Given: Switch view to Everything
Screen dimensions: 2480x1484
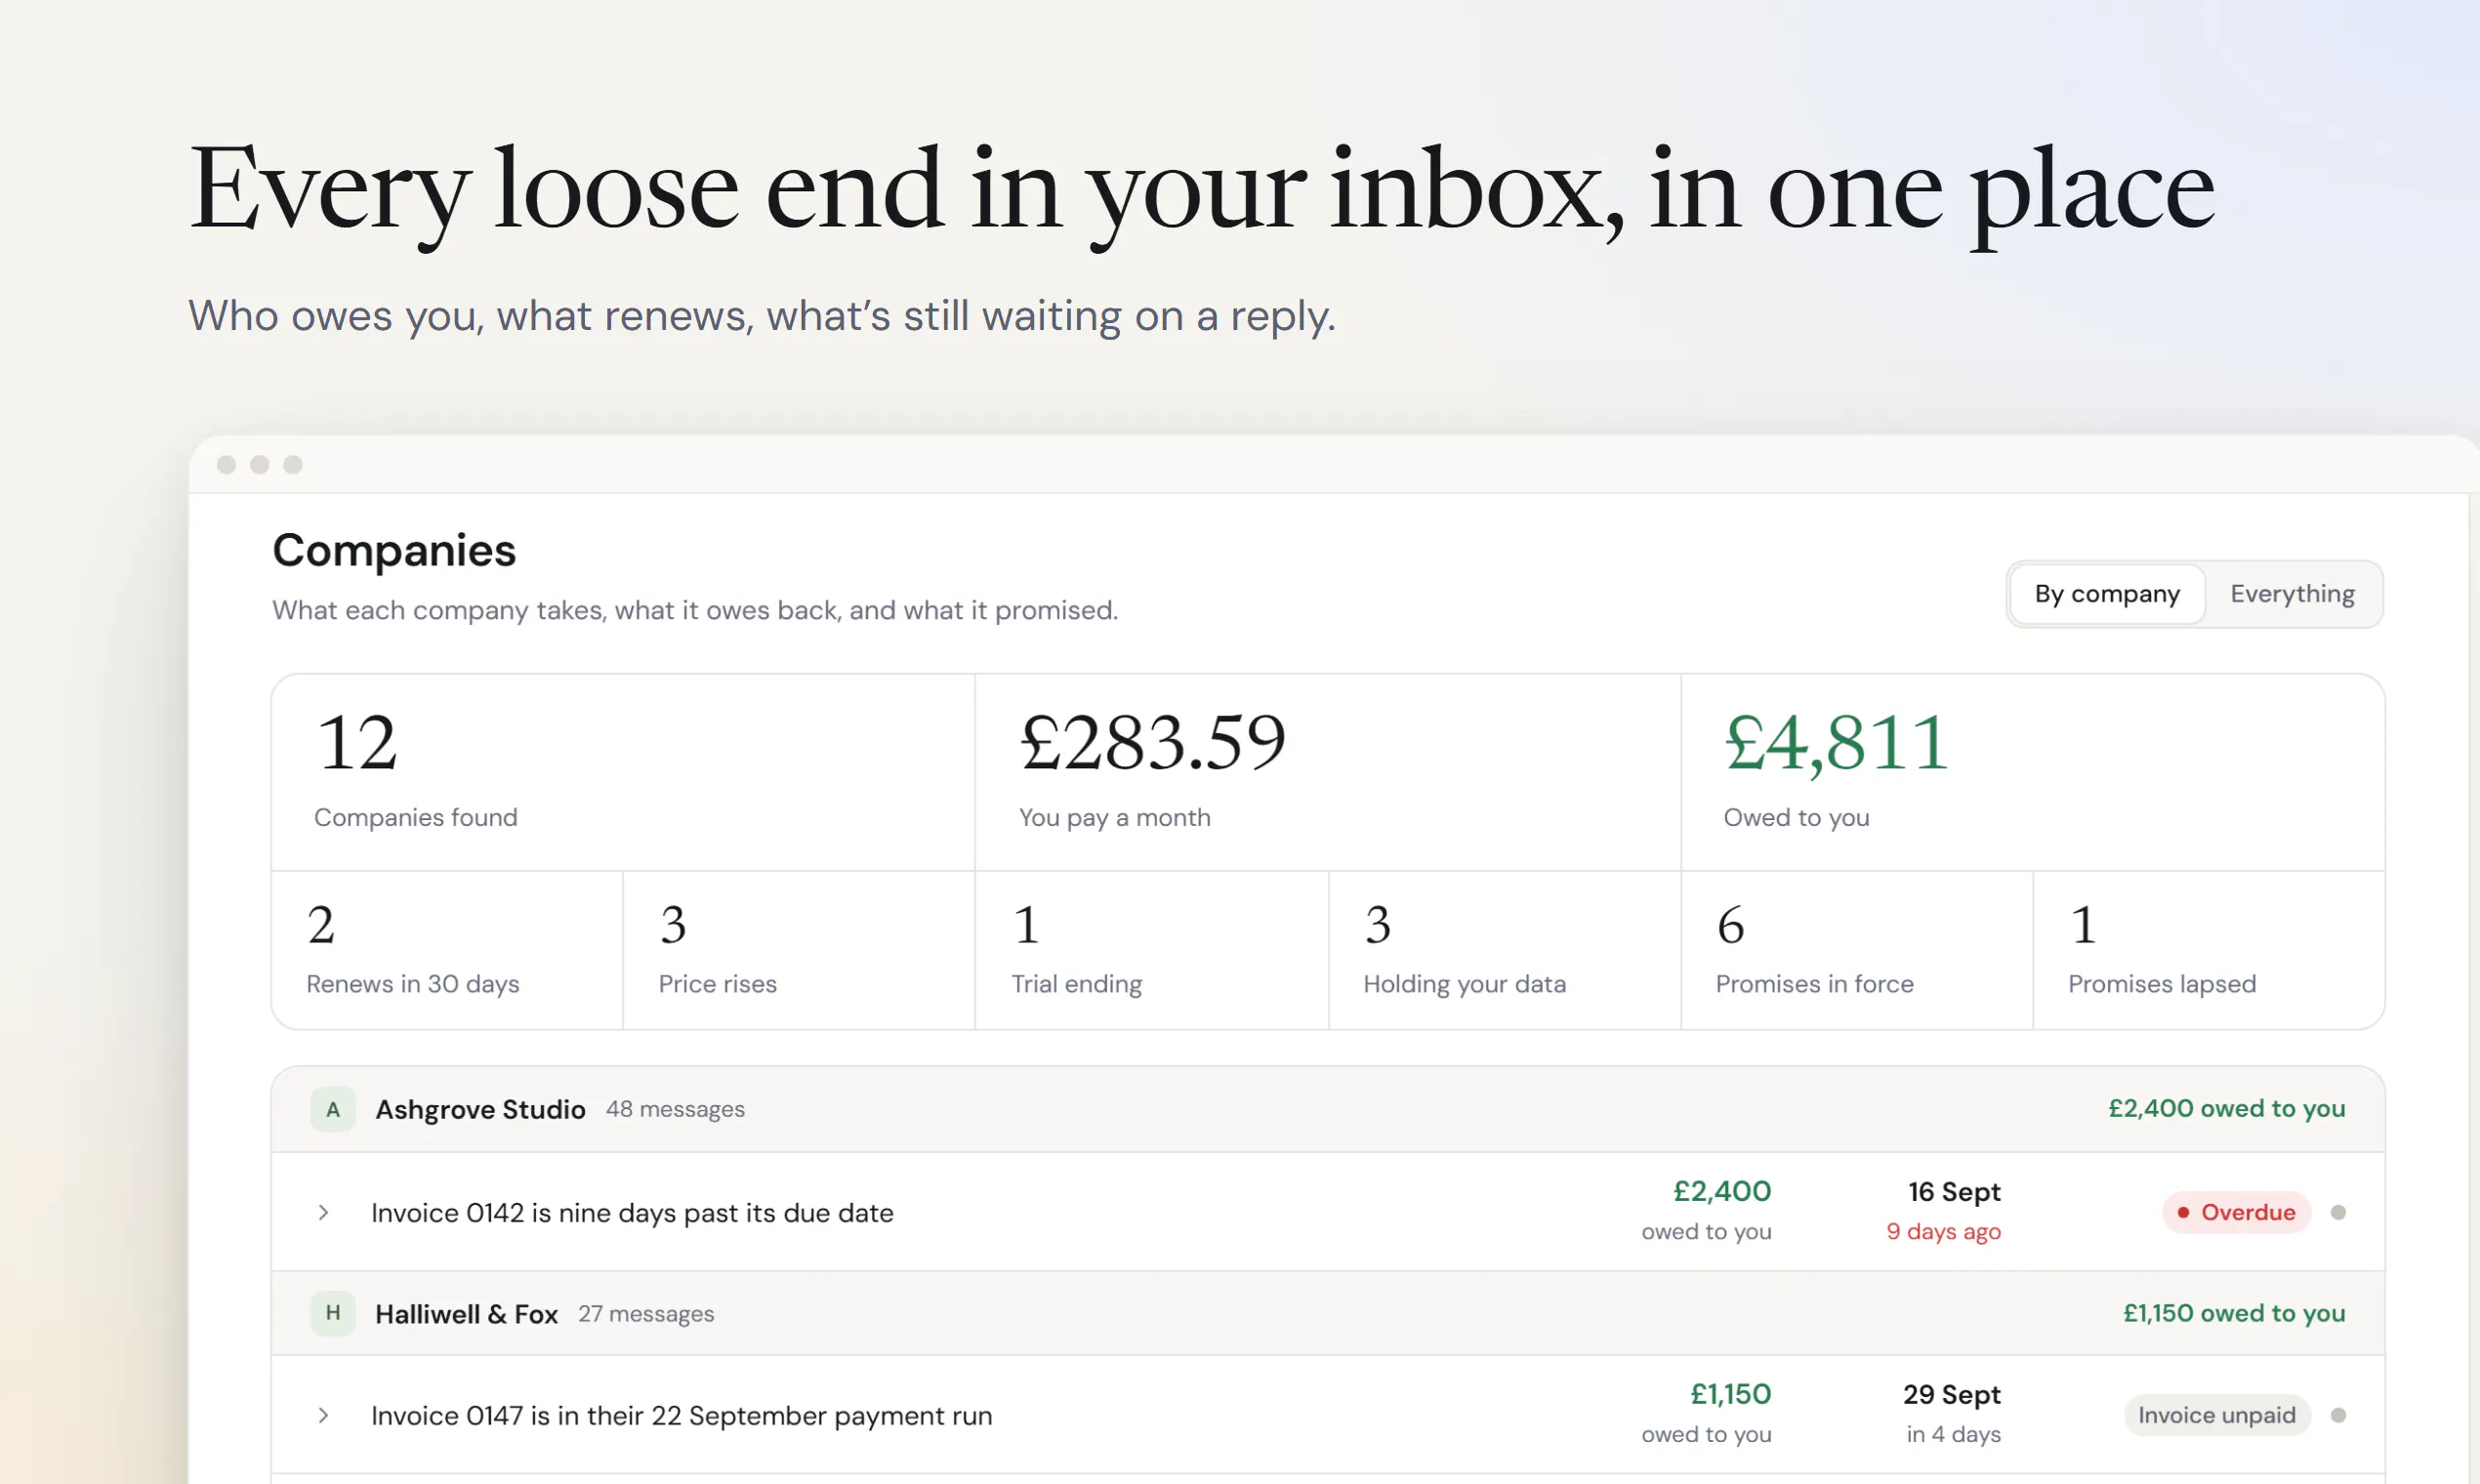Looking at the screenshot, I should click(2292, 594).
